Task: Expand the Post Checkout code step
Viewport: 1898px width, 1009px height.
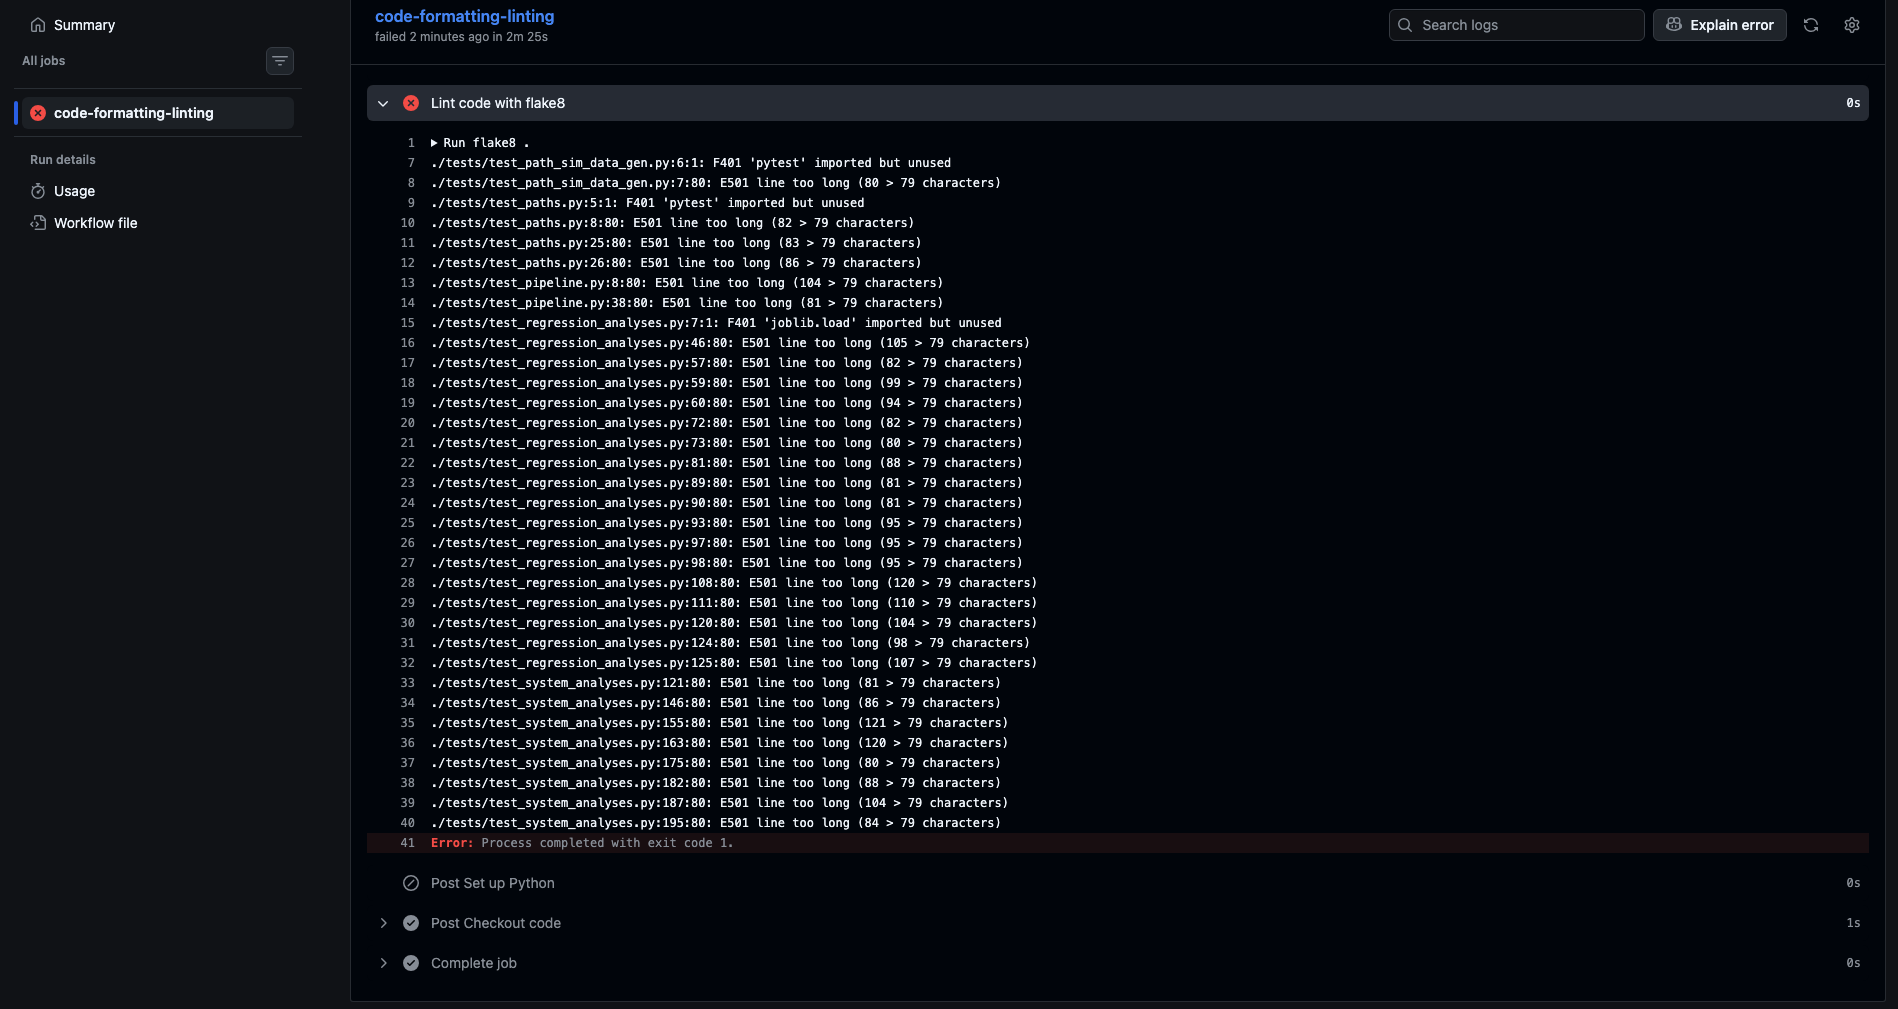Action: [x=383, y=923]
